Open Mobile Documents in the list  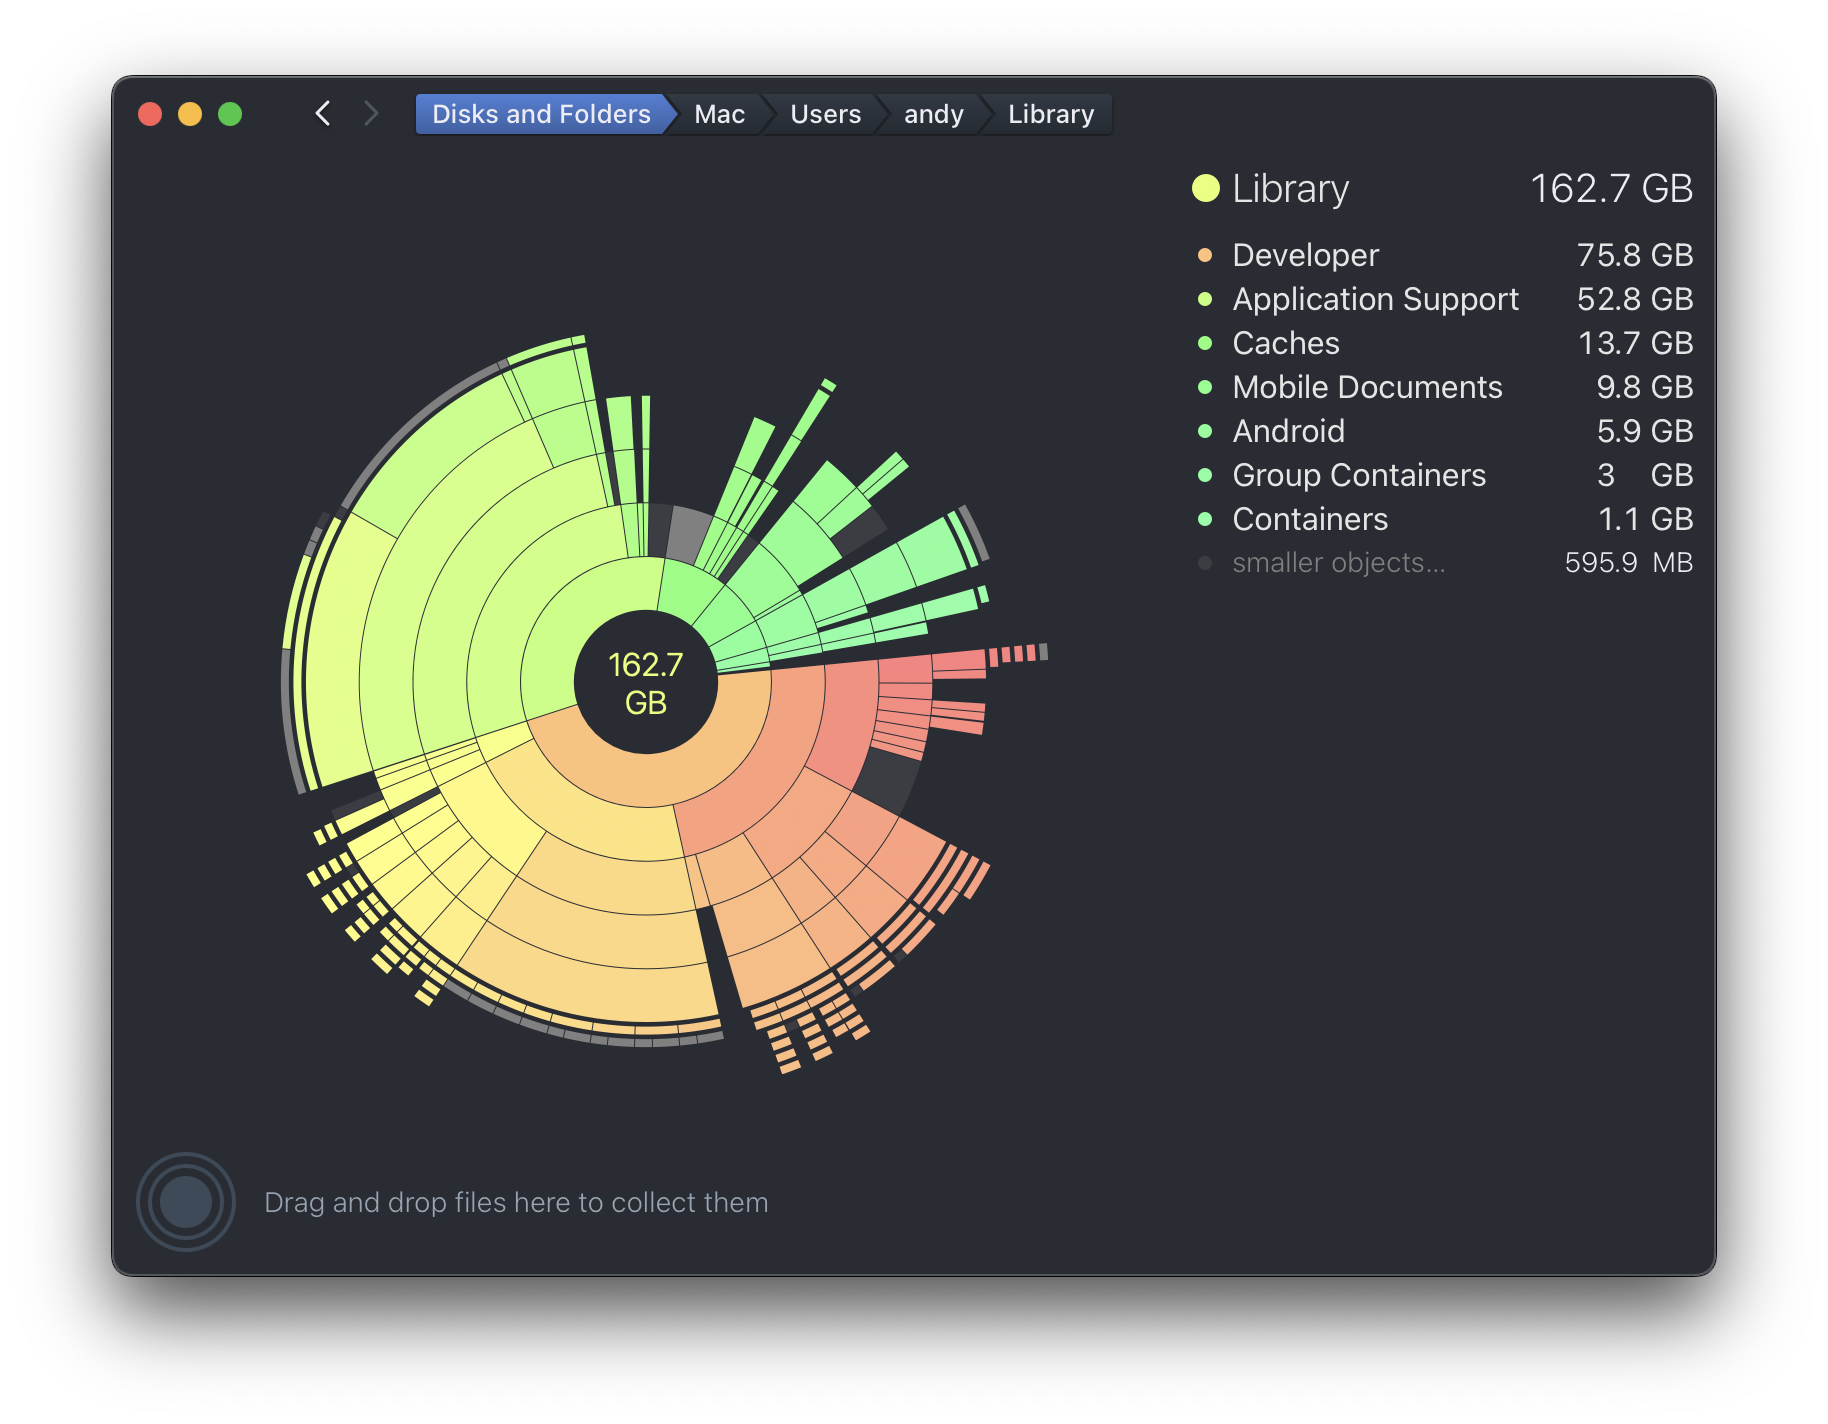(x=1367, y=387)
